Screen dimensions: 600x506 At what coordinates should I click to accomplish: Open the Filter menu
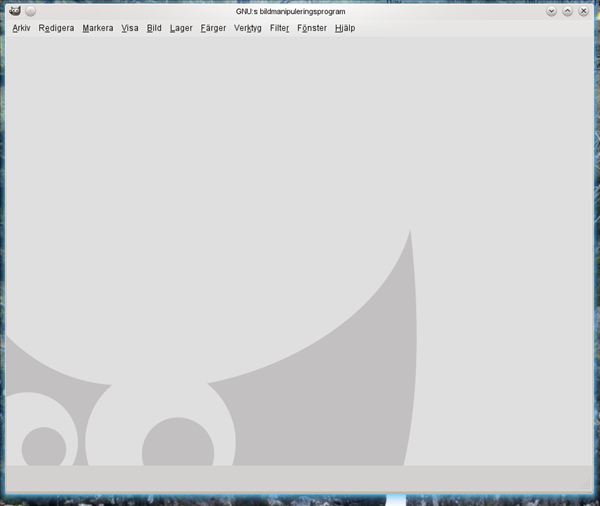point(279,28)
